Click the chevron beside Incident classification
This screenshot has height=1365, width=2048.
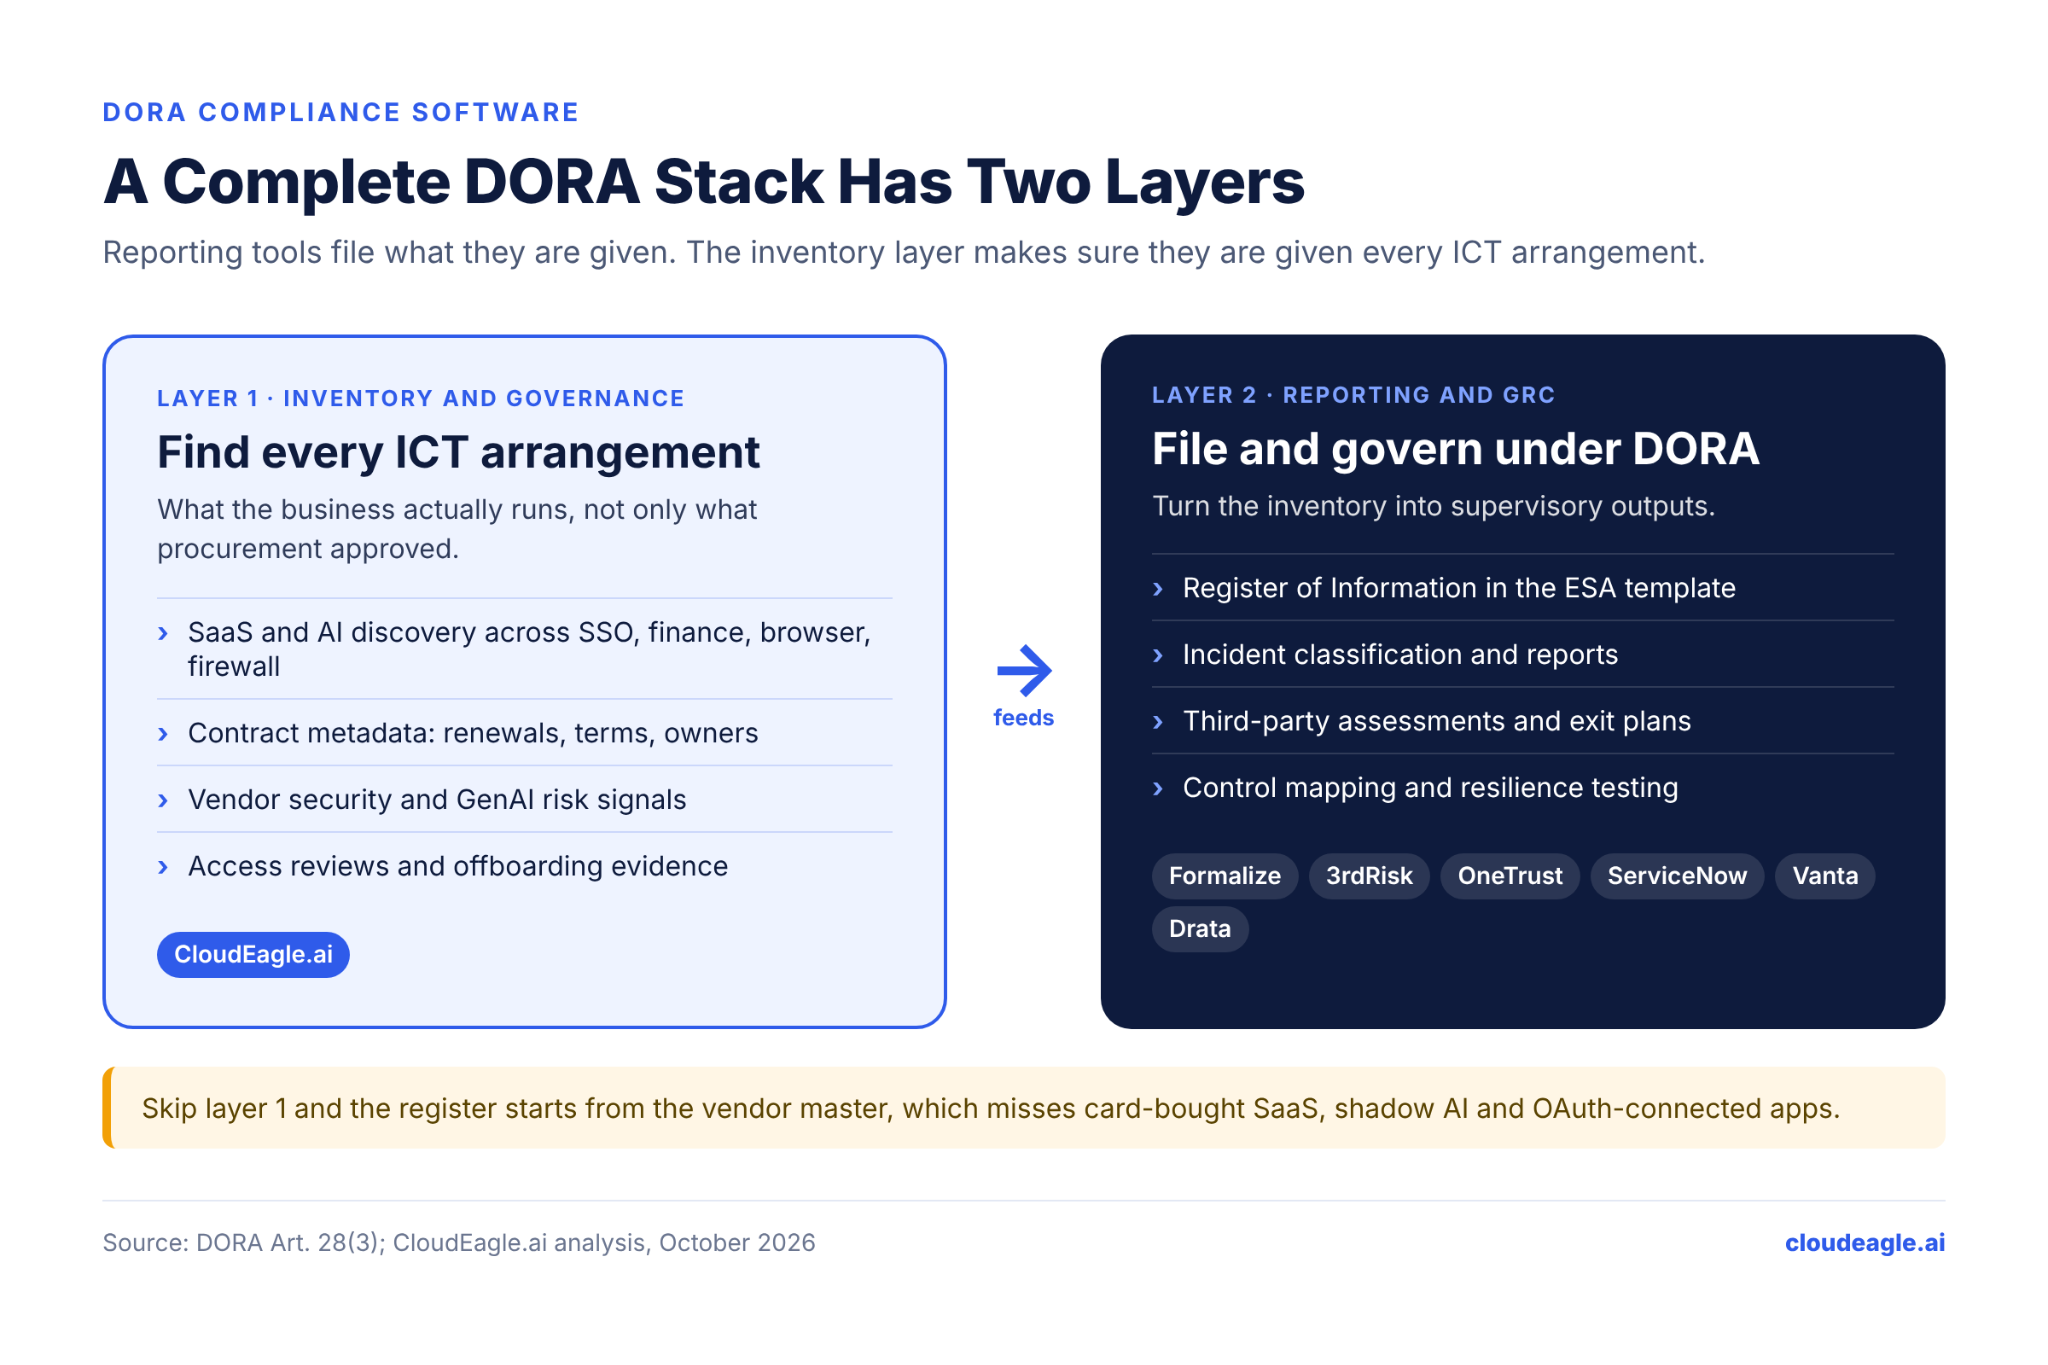click(x=1158, y=655)
